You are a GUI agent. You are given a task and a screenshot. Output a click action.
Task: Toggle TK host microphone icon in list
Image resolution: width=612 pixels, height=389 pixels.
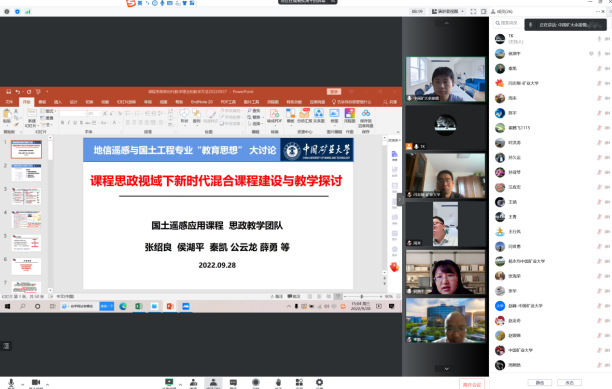click(599, 39)
